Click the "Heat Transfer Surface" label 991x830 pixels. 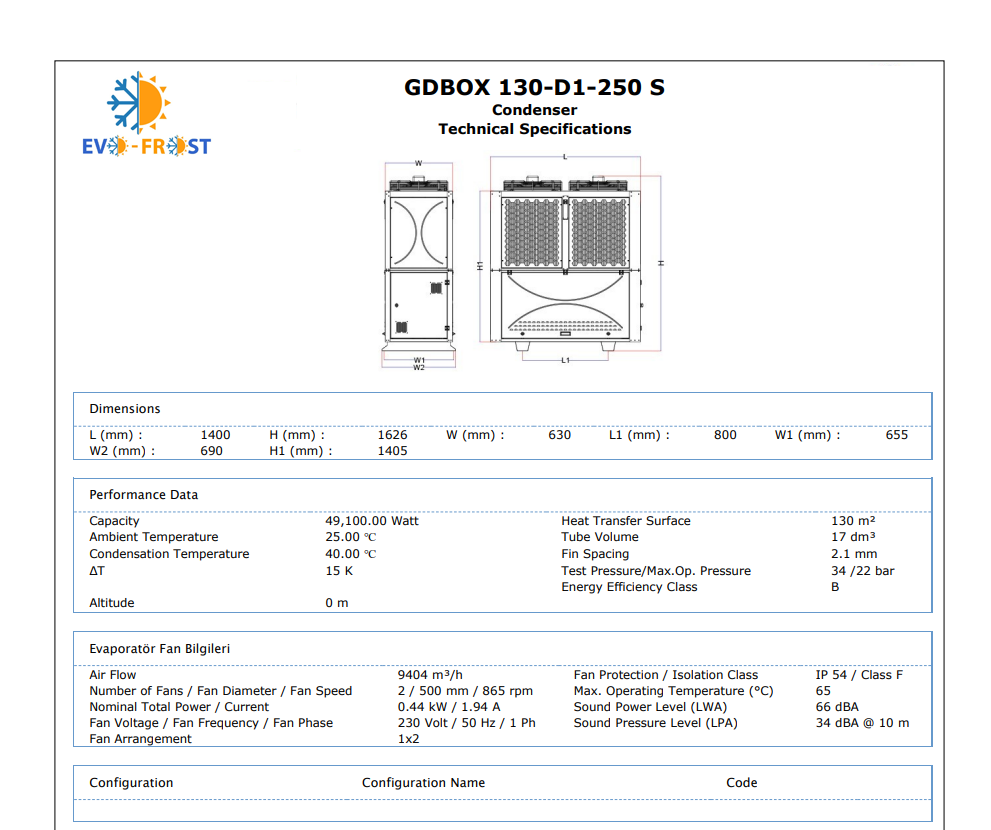pos(626,521)
